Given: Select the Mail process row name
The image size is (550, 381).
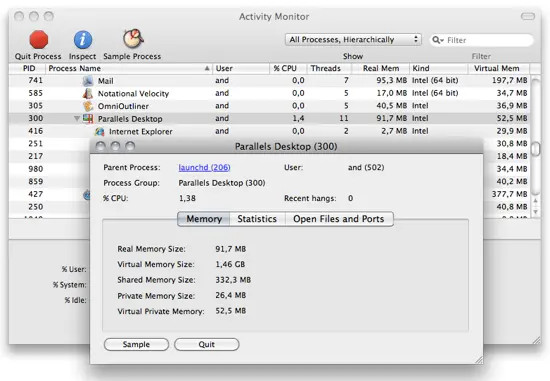Looking at the screenshot, I should point(106,81).
